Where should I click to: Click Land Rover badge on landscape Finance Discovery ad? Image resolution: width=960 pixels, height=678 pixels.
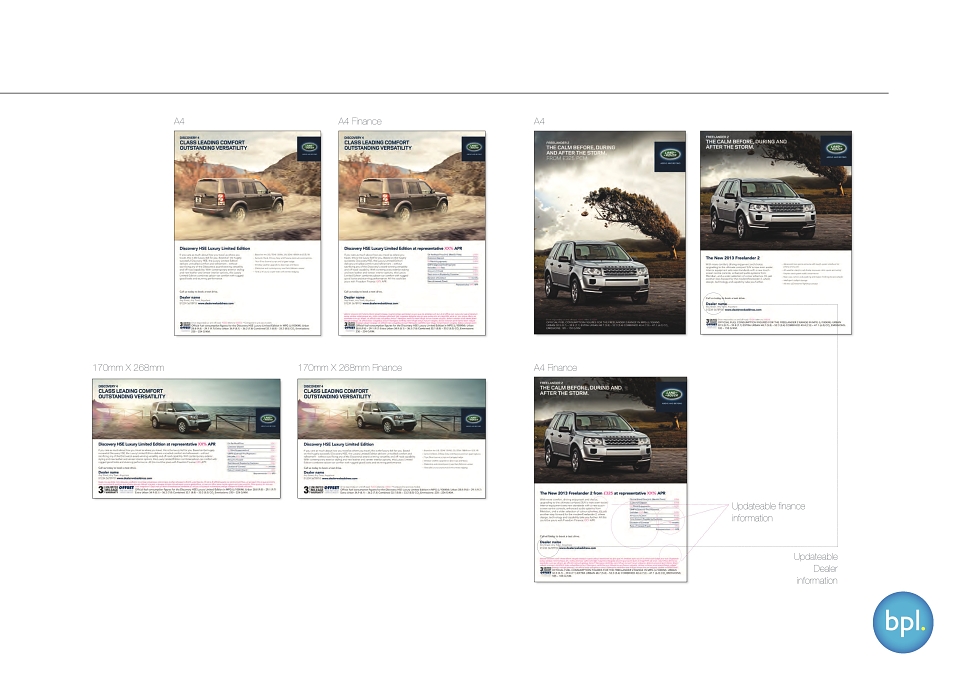click(x=473, y=419)
